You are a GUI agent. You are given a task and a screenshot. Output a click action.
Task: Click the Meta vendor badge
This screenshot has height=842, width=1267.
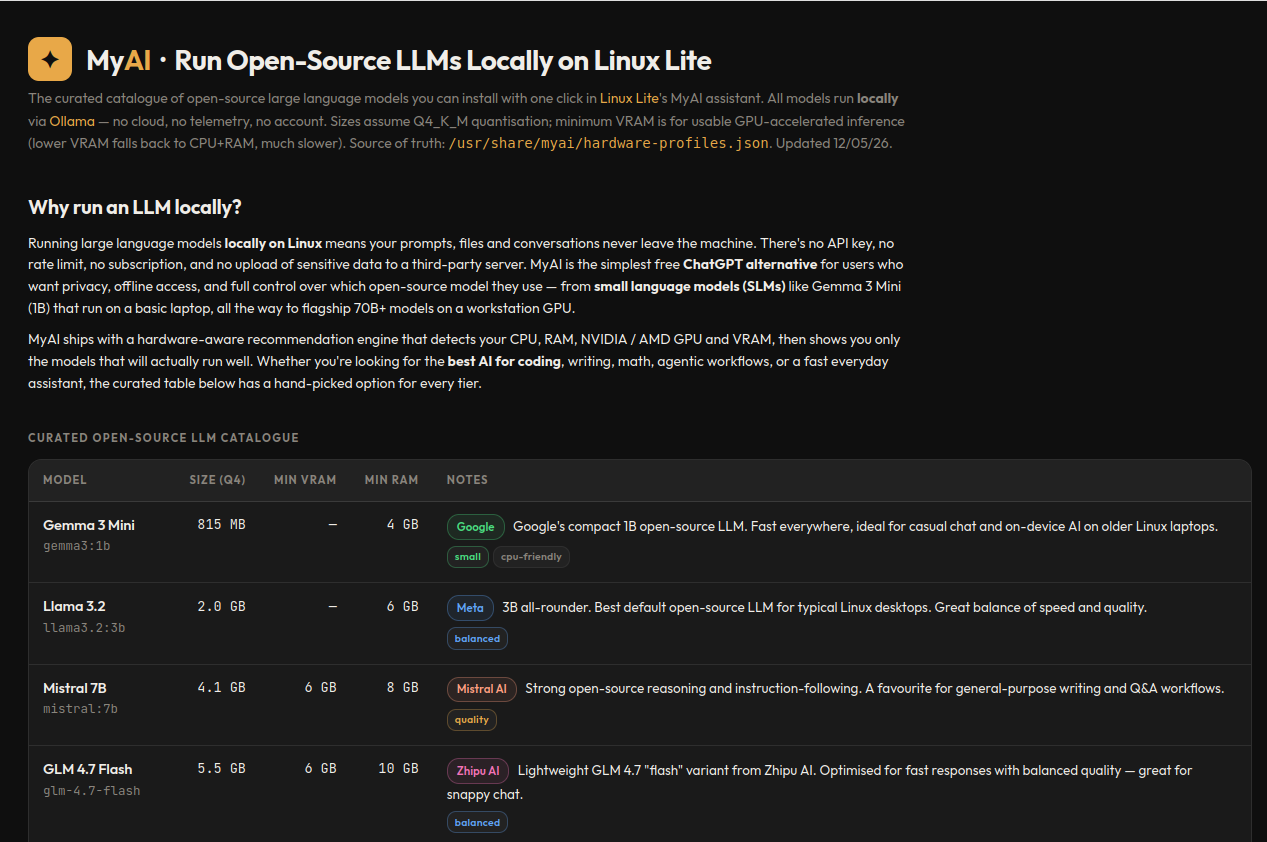click(470, 607)
